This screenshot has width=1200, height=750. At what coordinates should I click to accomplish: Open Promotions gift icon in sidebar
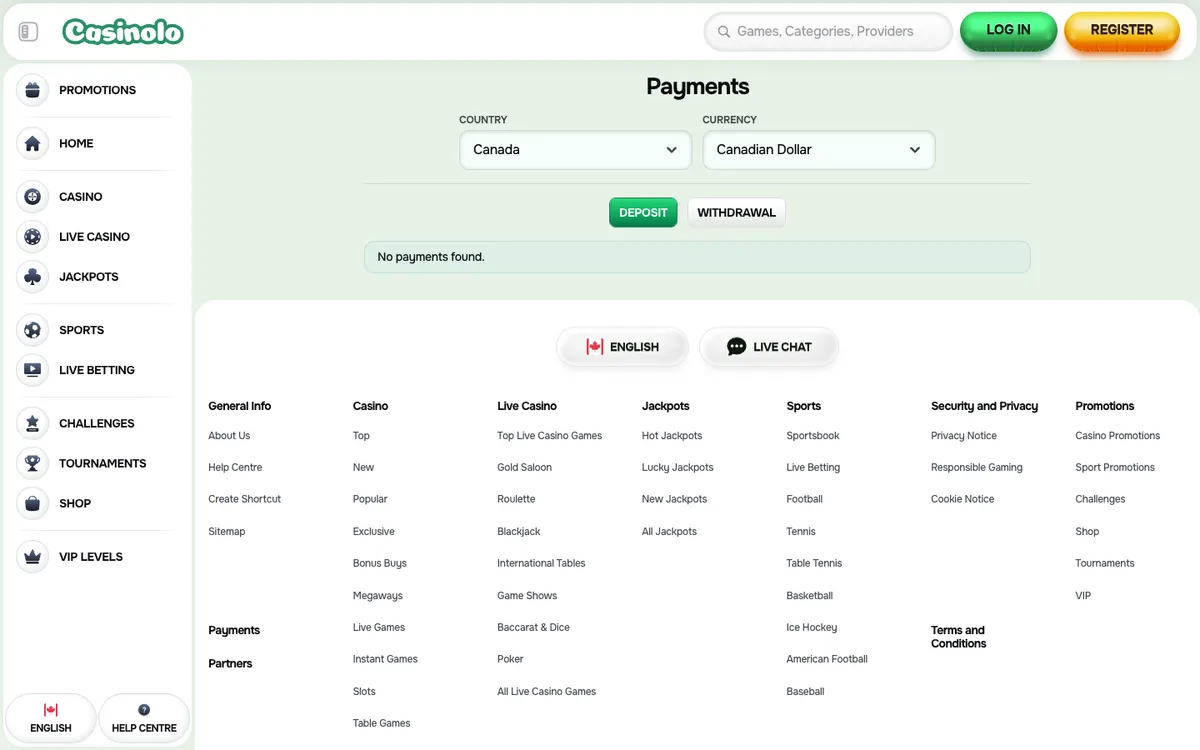click(x=32, y=90)
